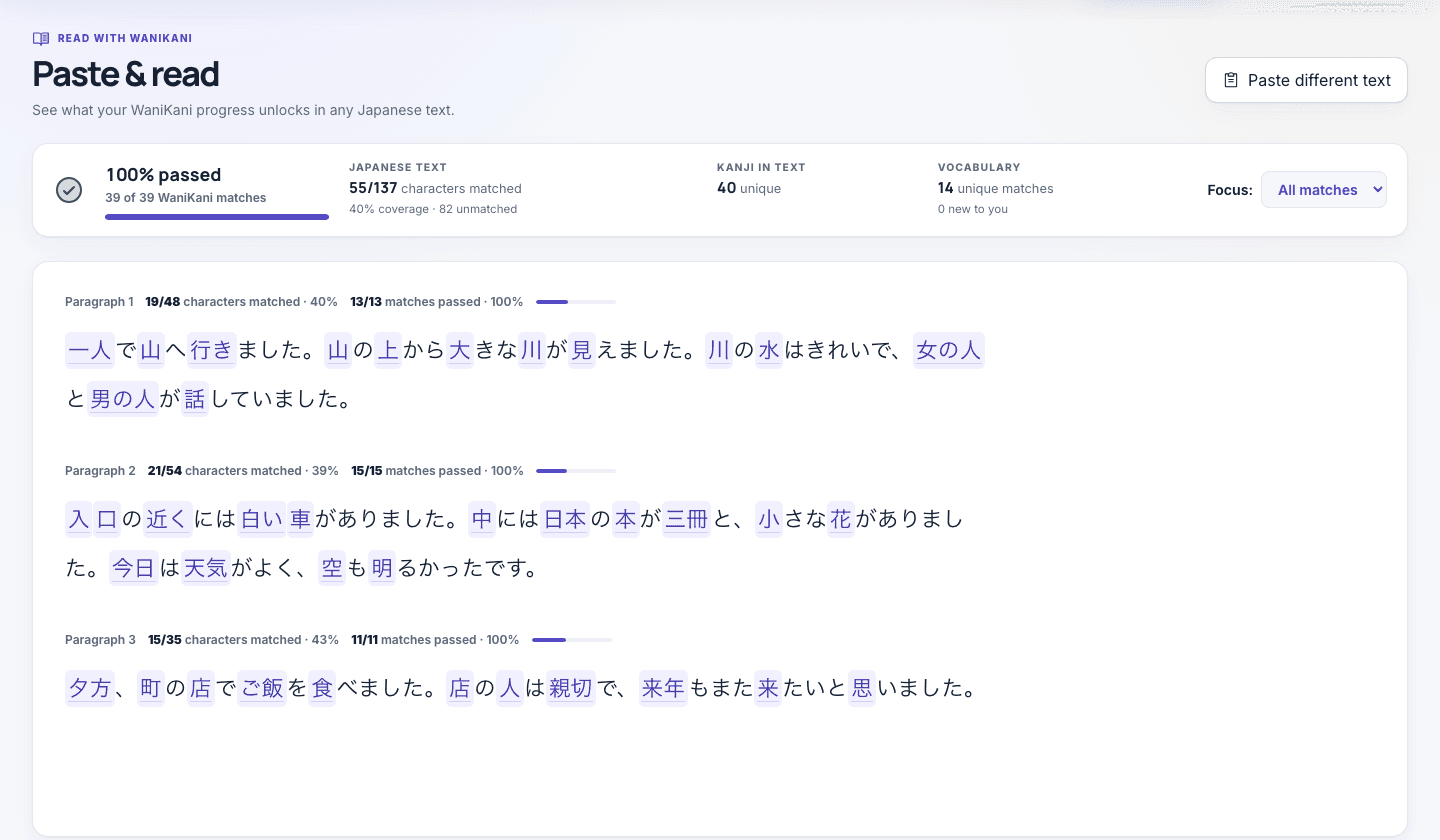Click the highlighted kanji 明 in 明るかった
The width and height of the screenshot is (1440, 840).
(382, 568)
